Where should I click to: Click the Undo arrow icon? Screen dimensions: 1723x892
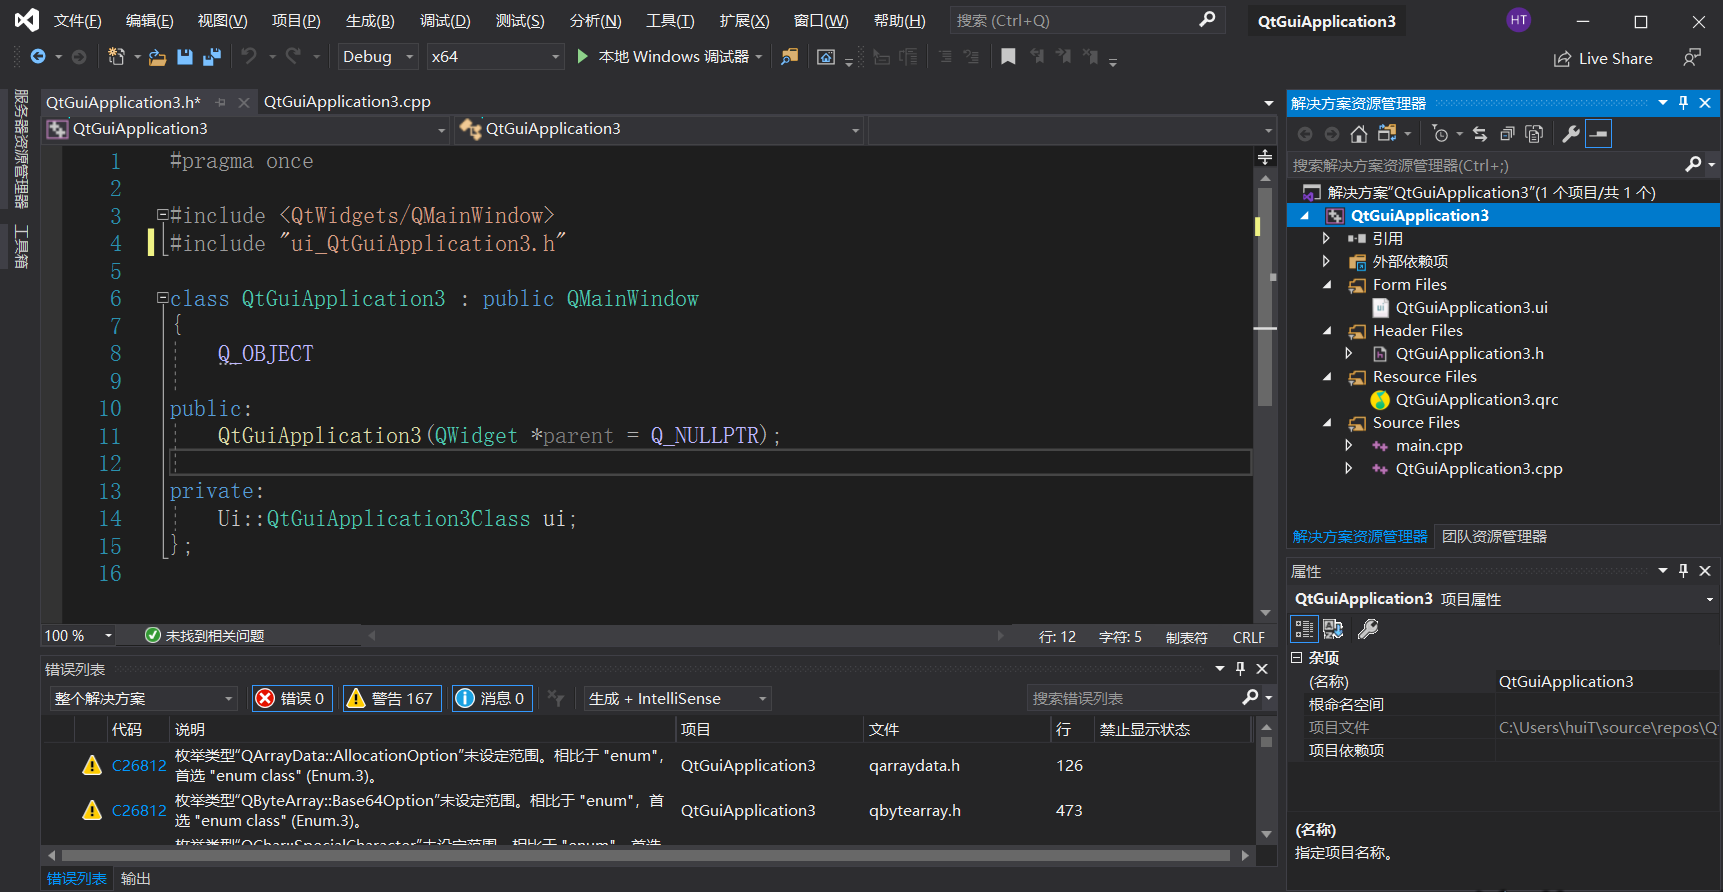249,57
